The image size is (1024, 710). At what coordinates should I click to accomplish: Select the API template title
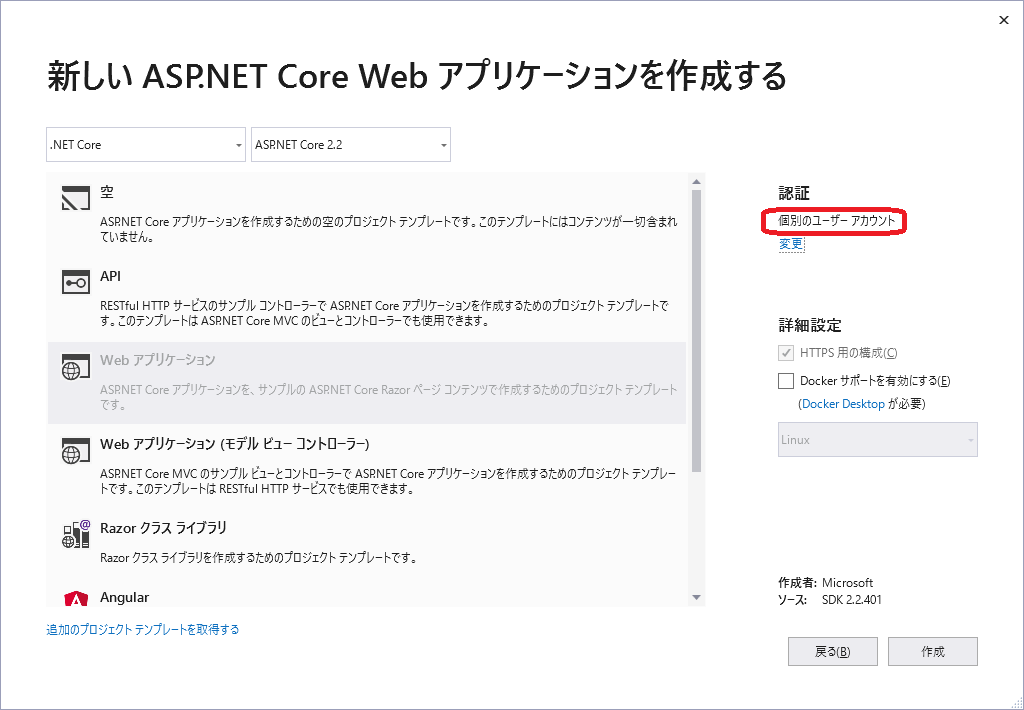coord(110,276)
